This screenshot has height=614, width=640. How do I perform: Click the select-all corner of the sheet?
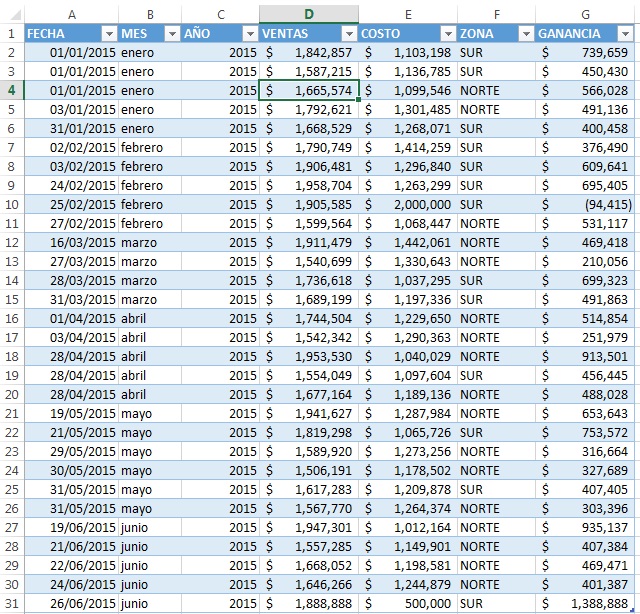pyautogui.click(x=10, y=13)
